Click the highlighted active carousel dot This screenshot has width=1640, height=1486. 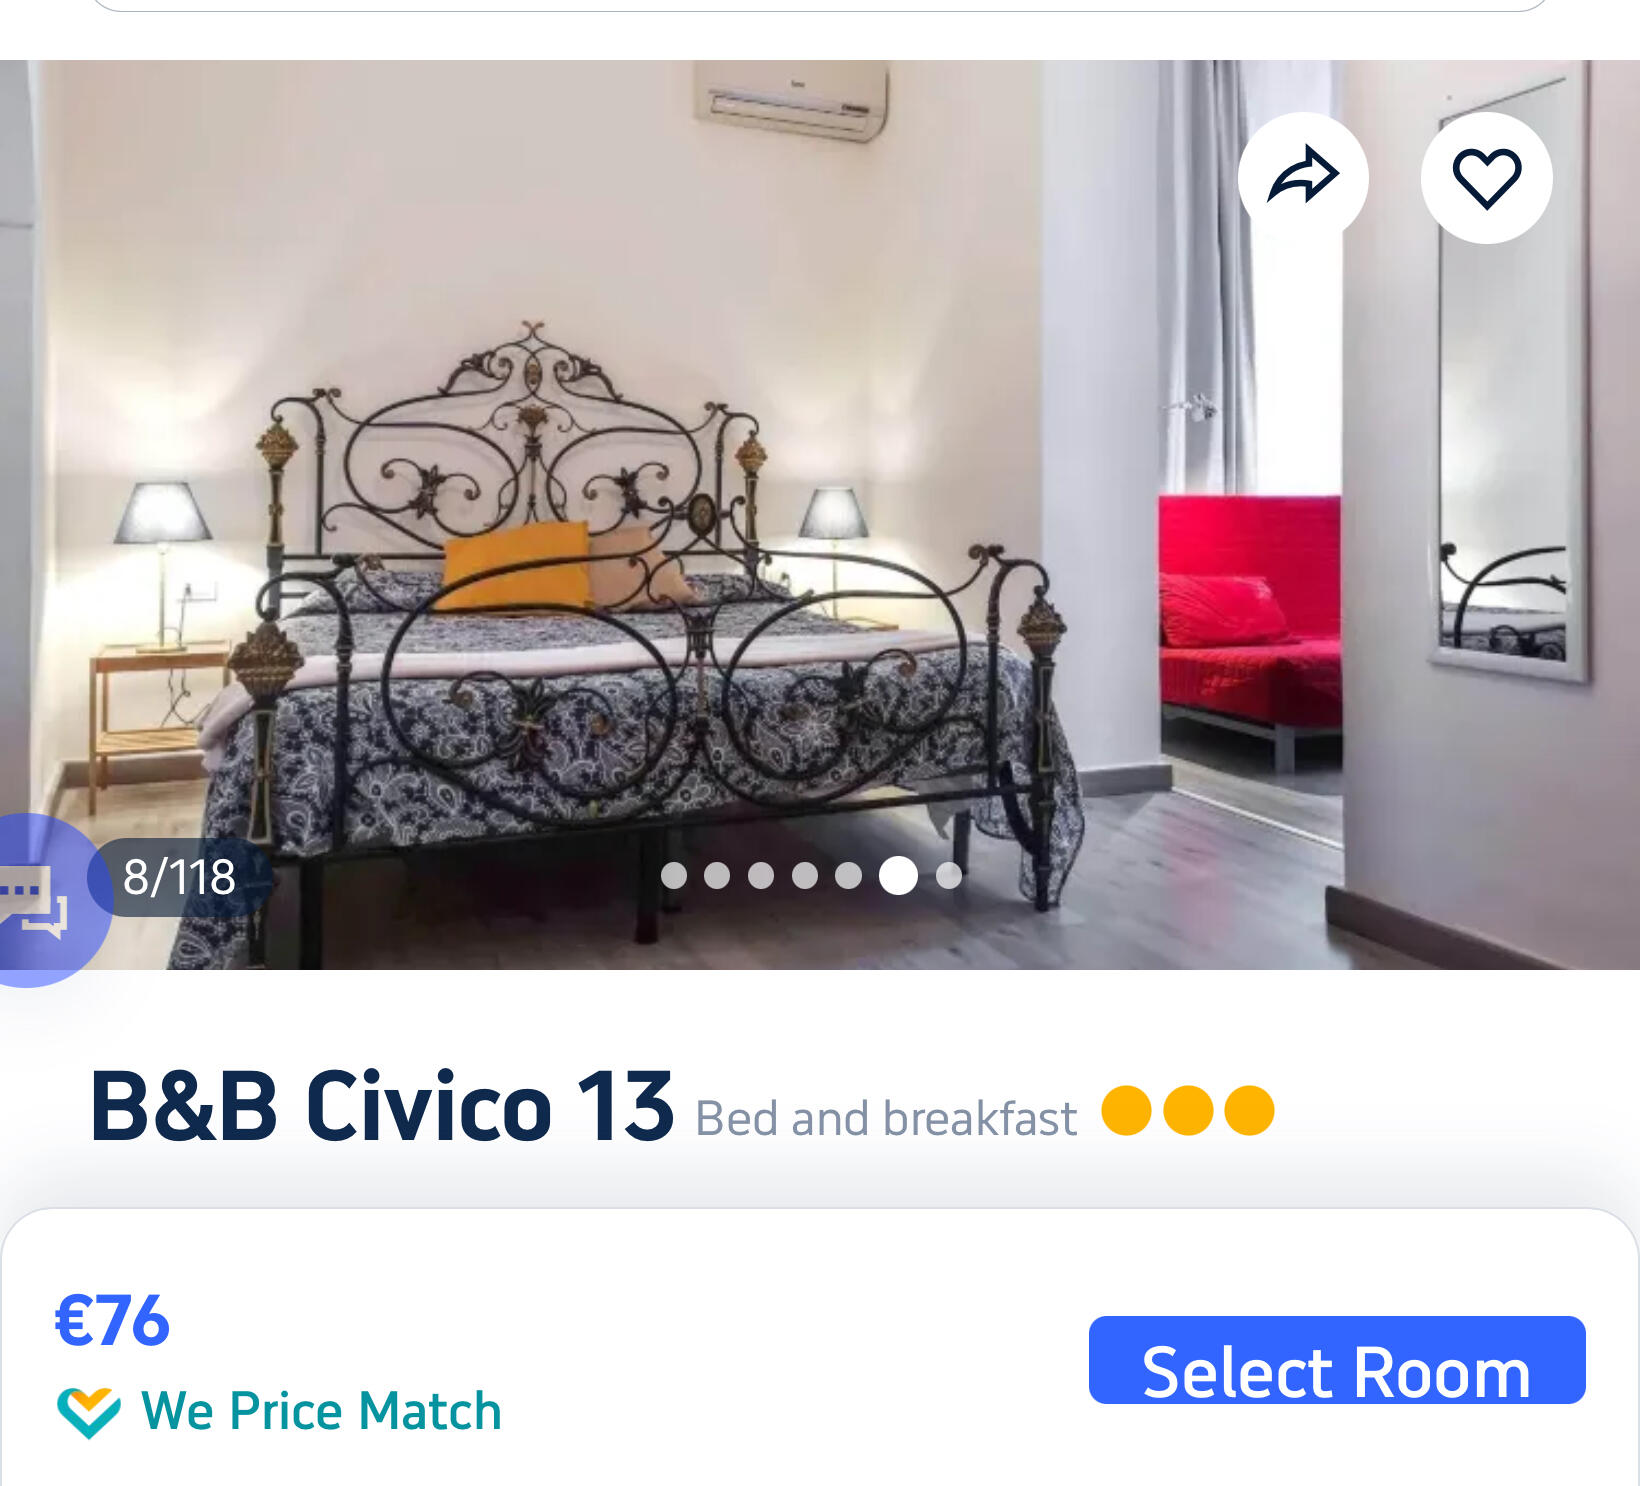click(898, 875)
